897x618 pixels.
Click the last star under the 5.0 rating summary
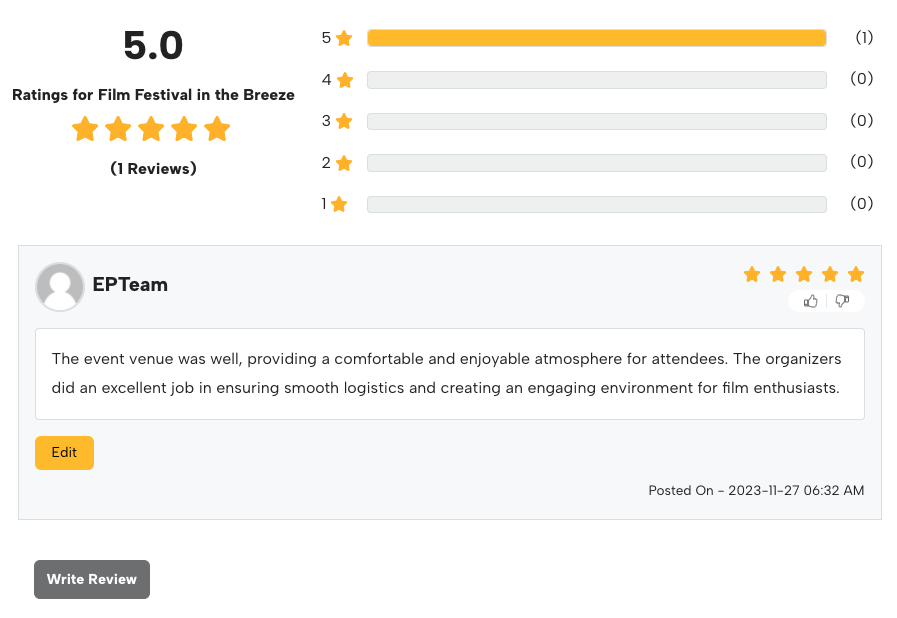pyautogui.click(x=217, y=129)
